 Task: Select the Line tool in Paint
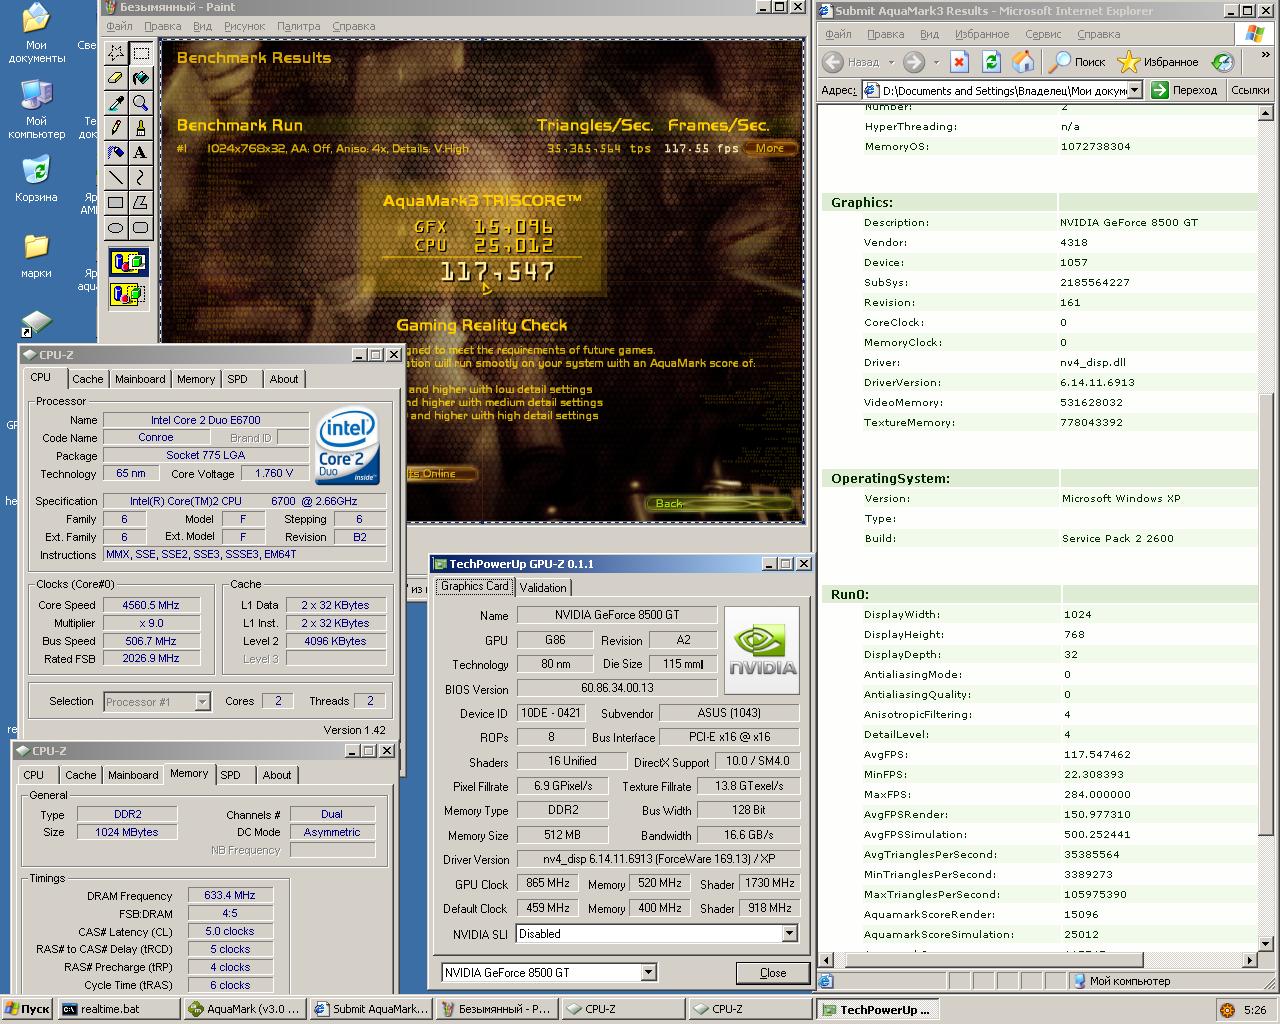click(x=116, y=178)
